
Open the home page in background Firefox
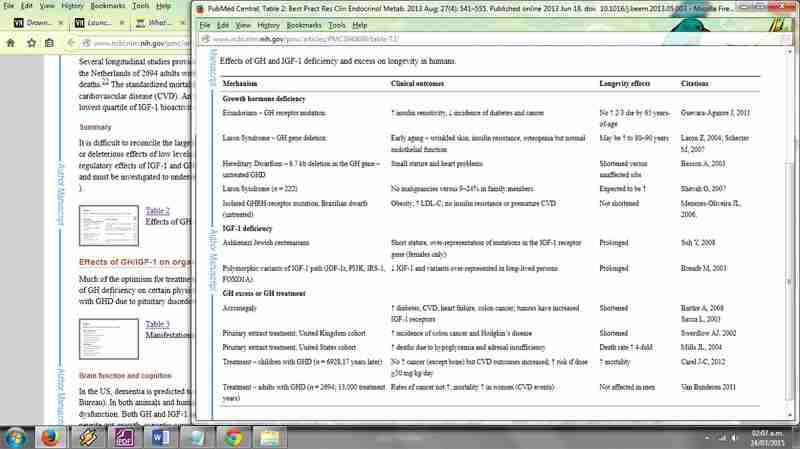pos(10,43)
